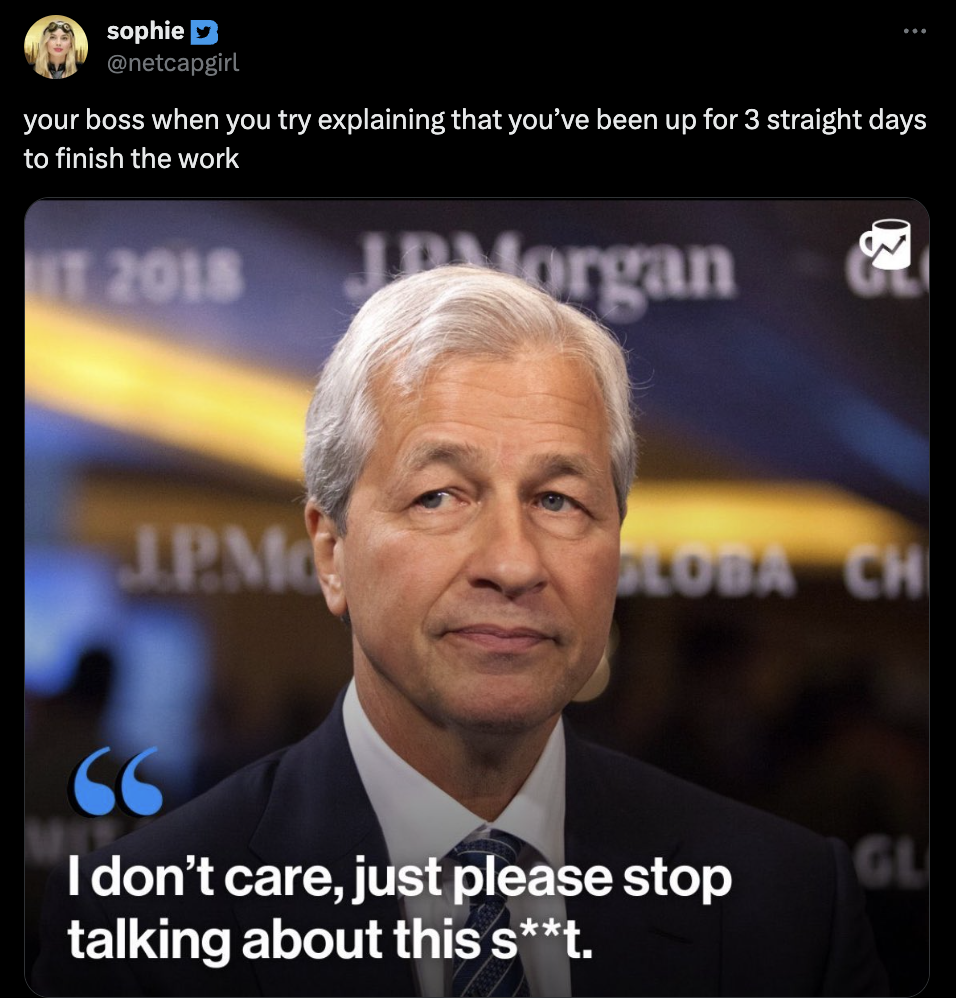This screenshot has height=998, width=956.
Task: Click the blue Twitter bird badge
Action: click(204, 32)
